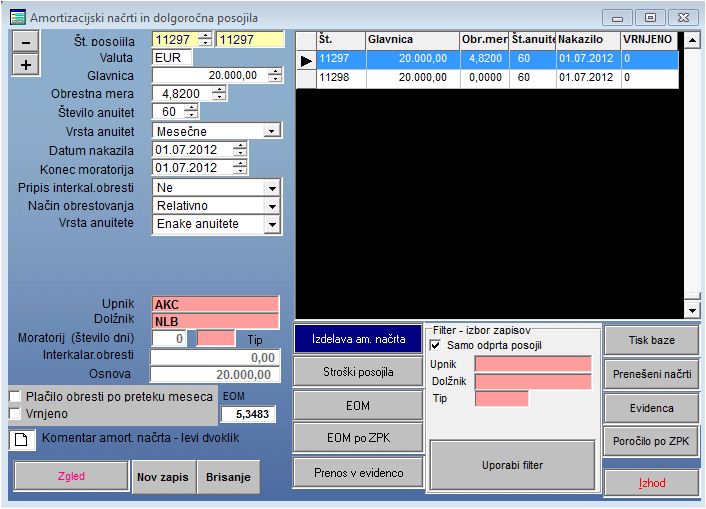Check the Vrnjeno checkbox
706x509 pixels.
click(14, 412)
